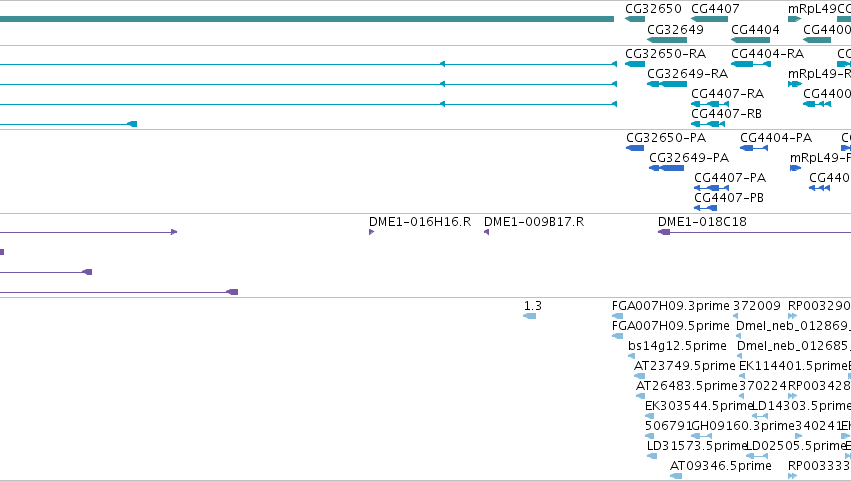Select transcript CG32649-RA label
This screenshot has height=481, width=851.
(x=687, y=74)
